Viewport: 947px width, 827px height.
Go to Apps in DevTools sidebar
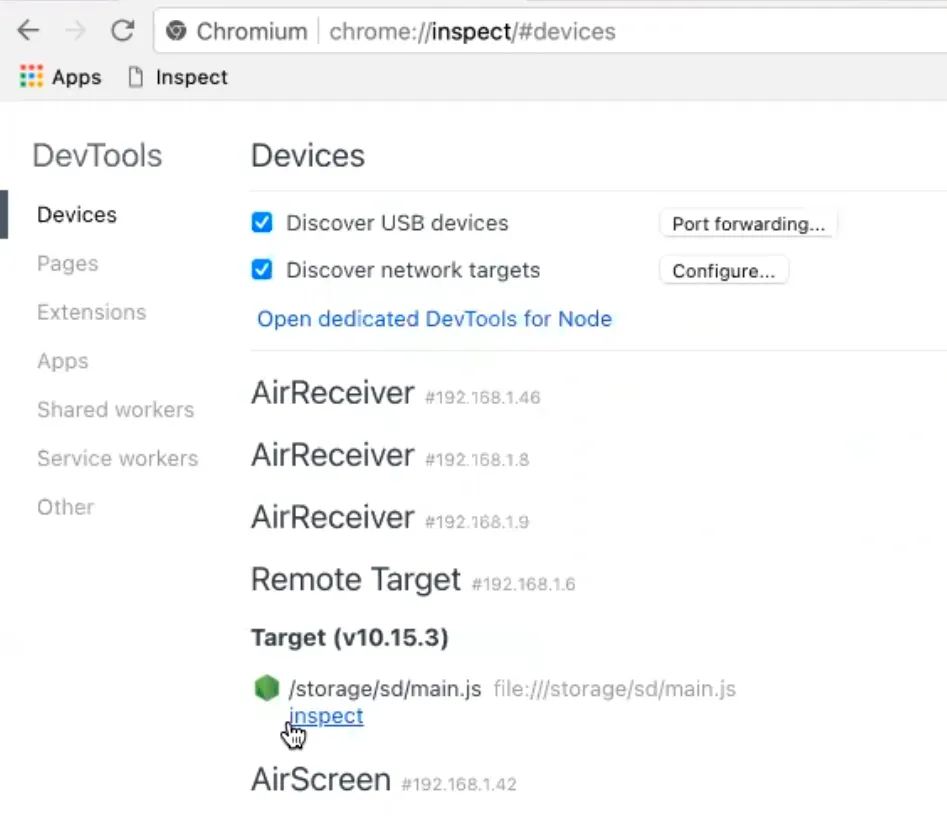[63, 361]
